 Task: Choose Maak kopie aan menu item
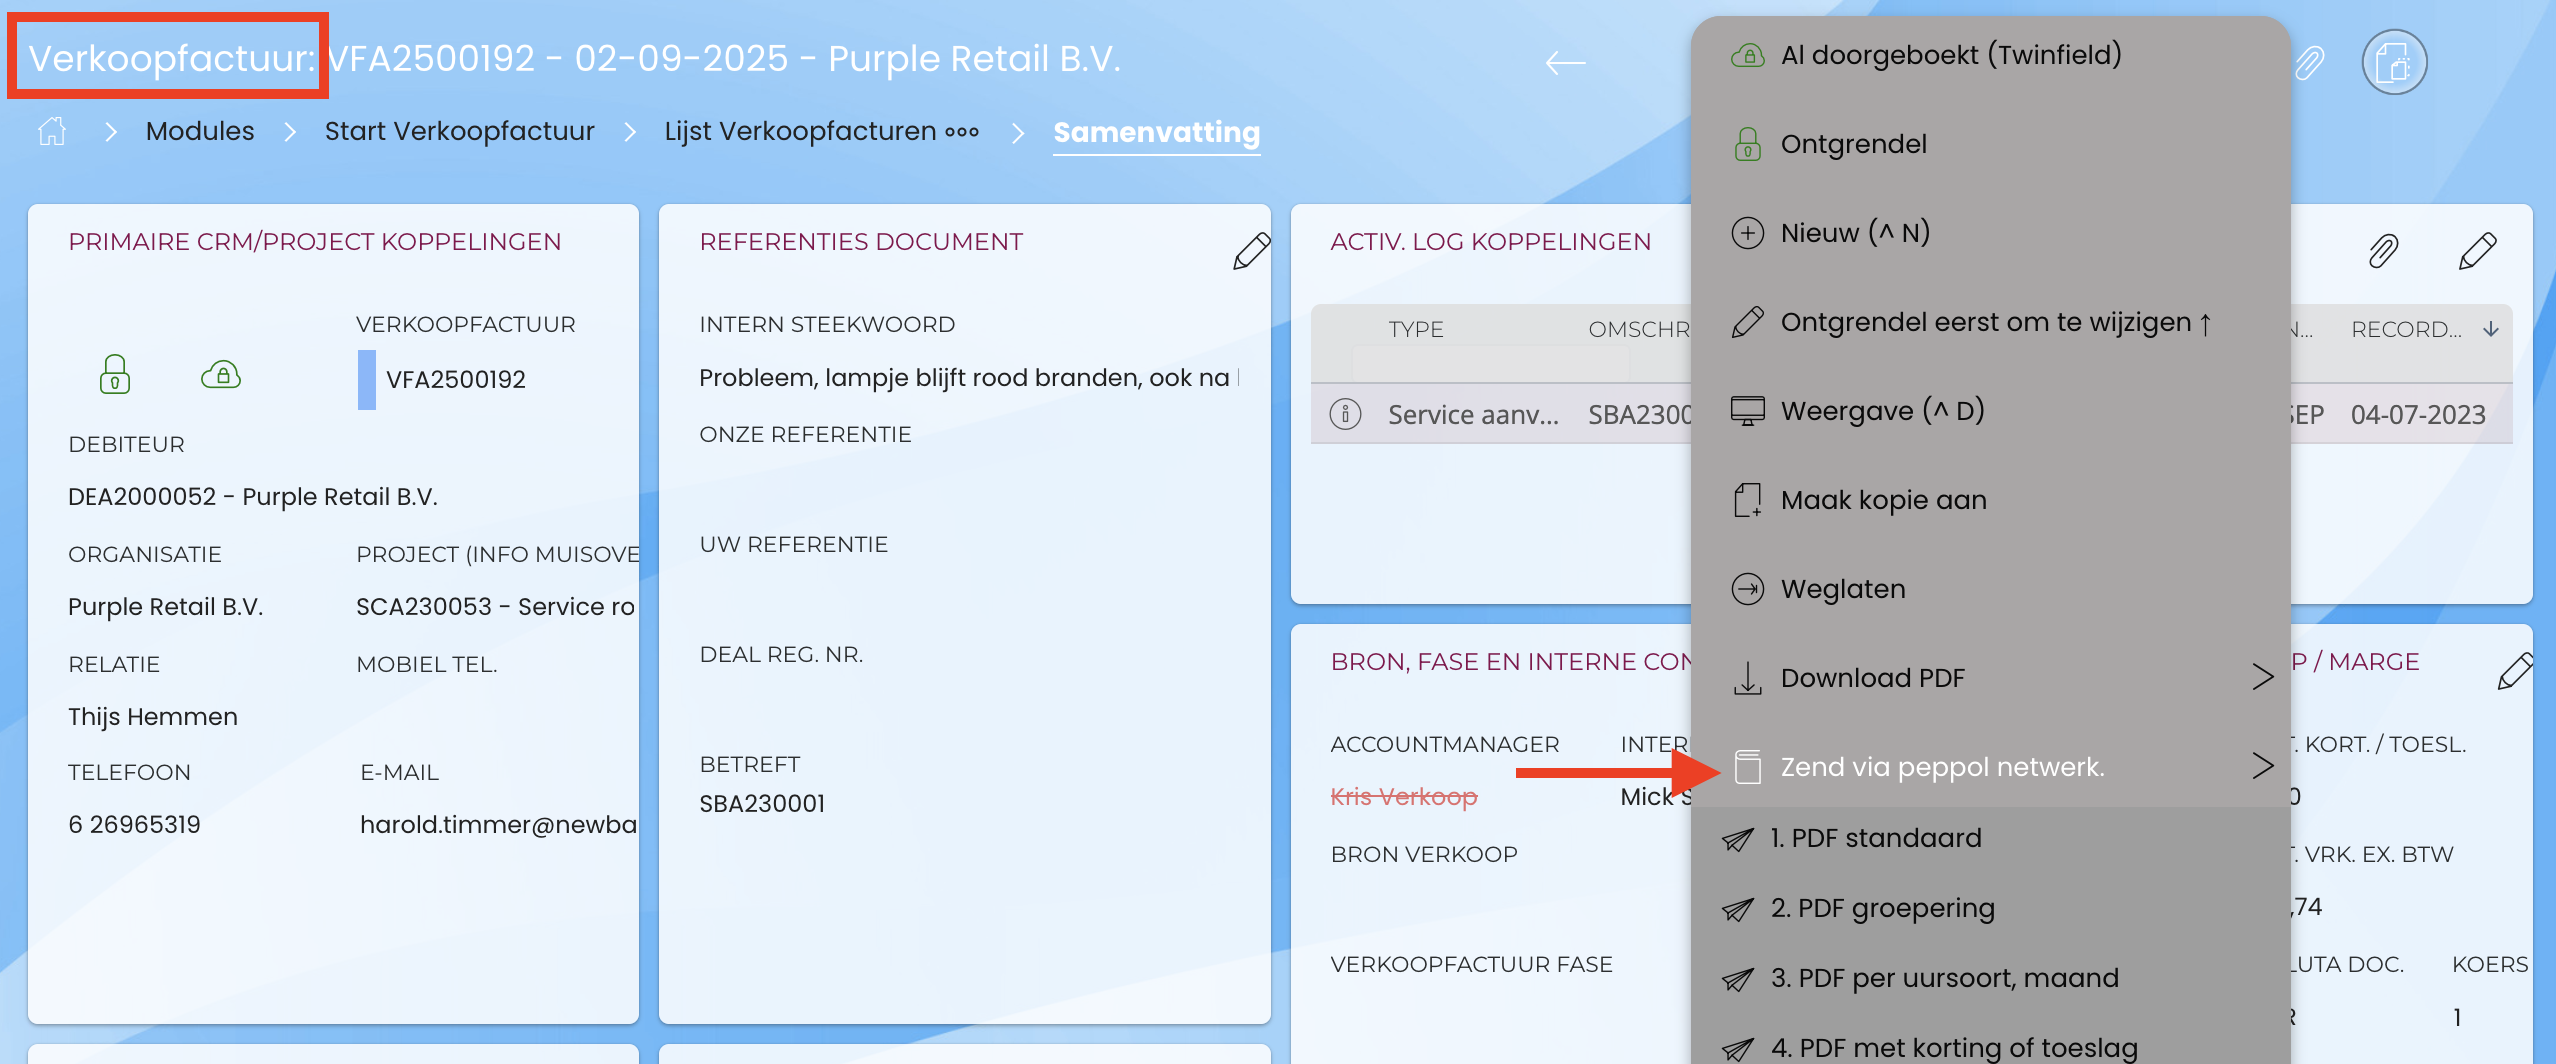[x=1883, y=500]
